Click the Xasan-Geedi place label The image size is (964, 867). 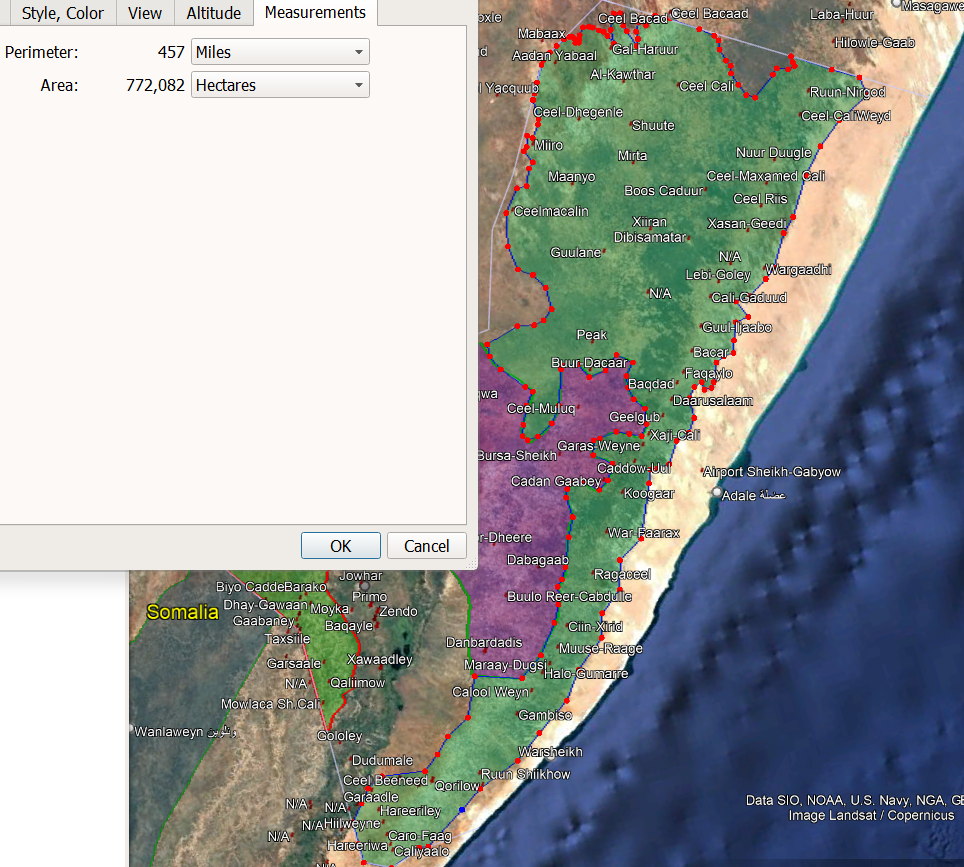pos(746,223)
